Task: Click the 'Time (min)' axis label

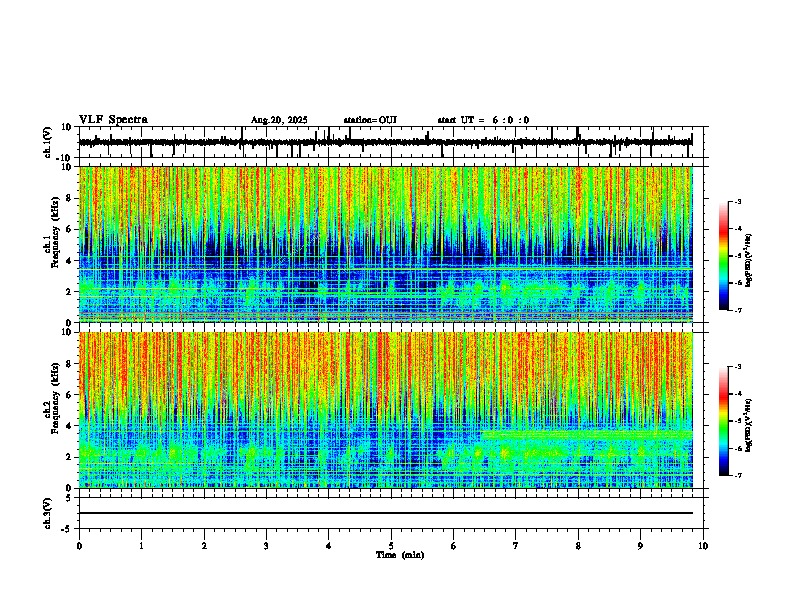Action: pos(400,555)
